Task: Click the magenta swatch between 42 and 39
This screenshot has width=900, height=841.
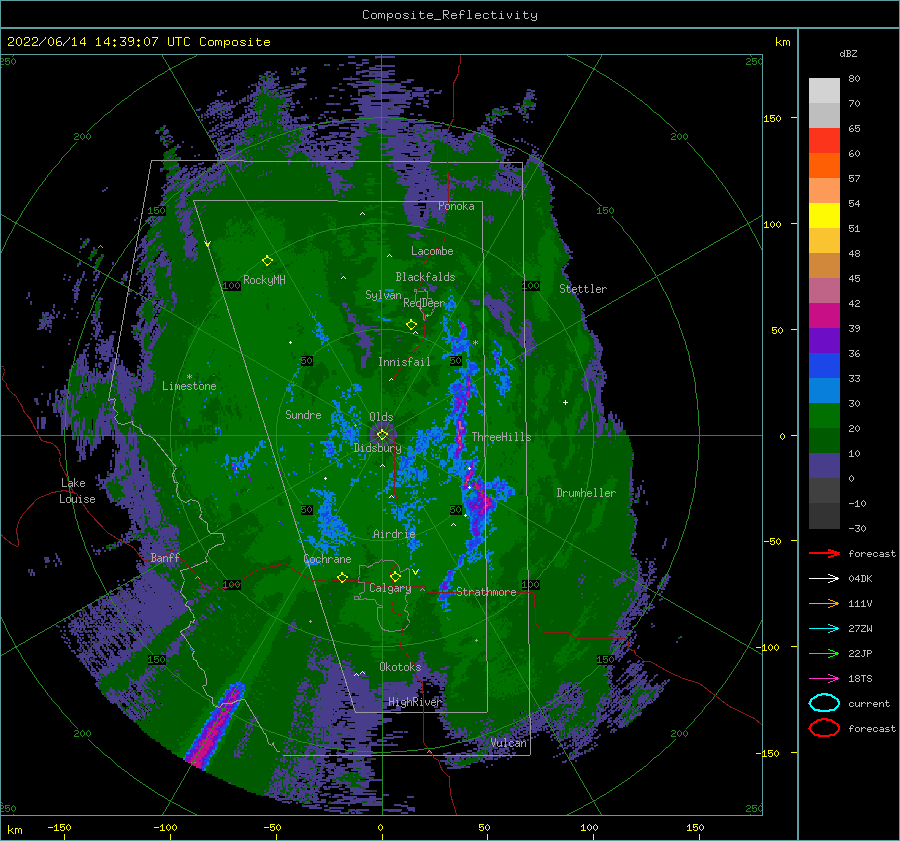Action: coord(824,315)
